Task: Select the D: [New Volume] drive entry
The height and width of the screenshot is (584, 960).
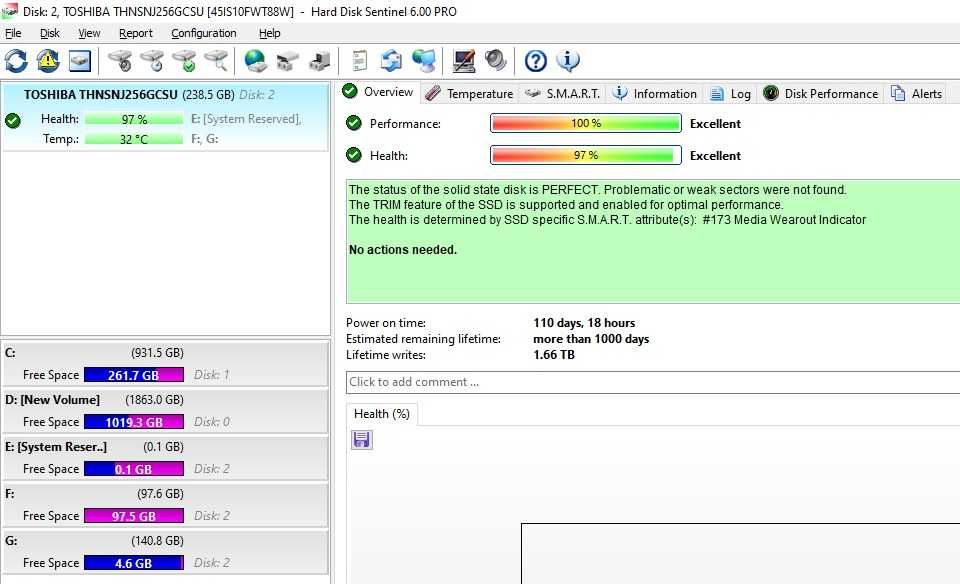Action: (x=165, y=411)
